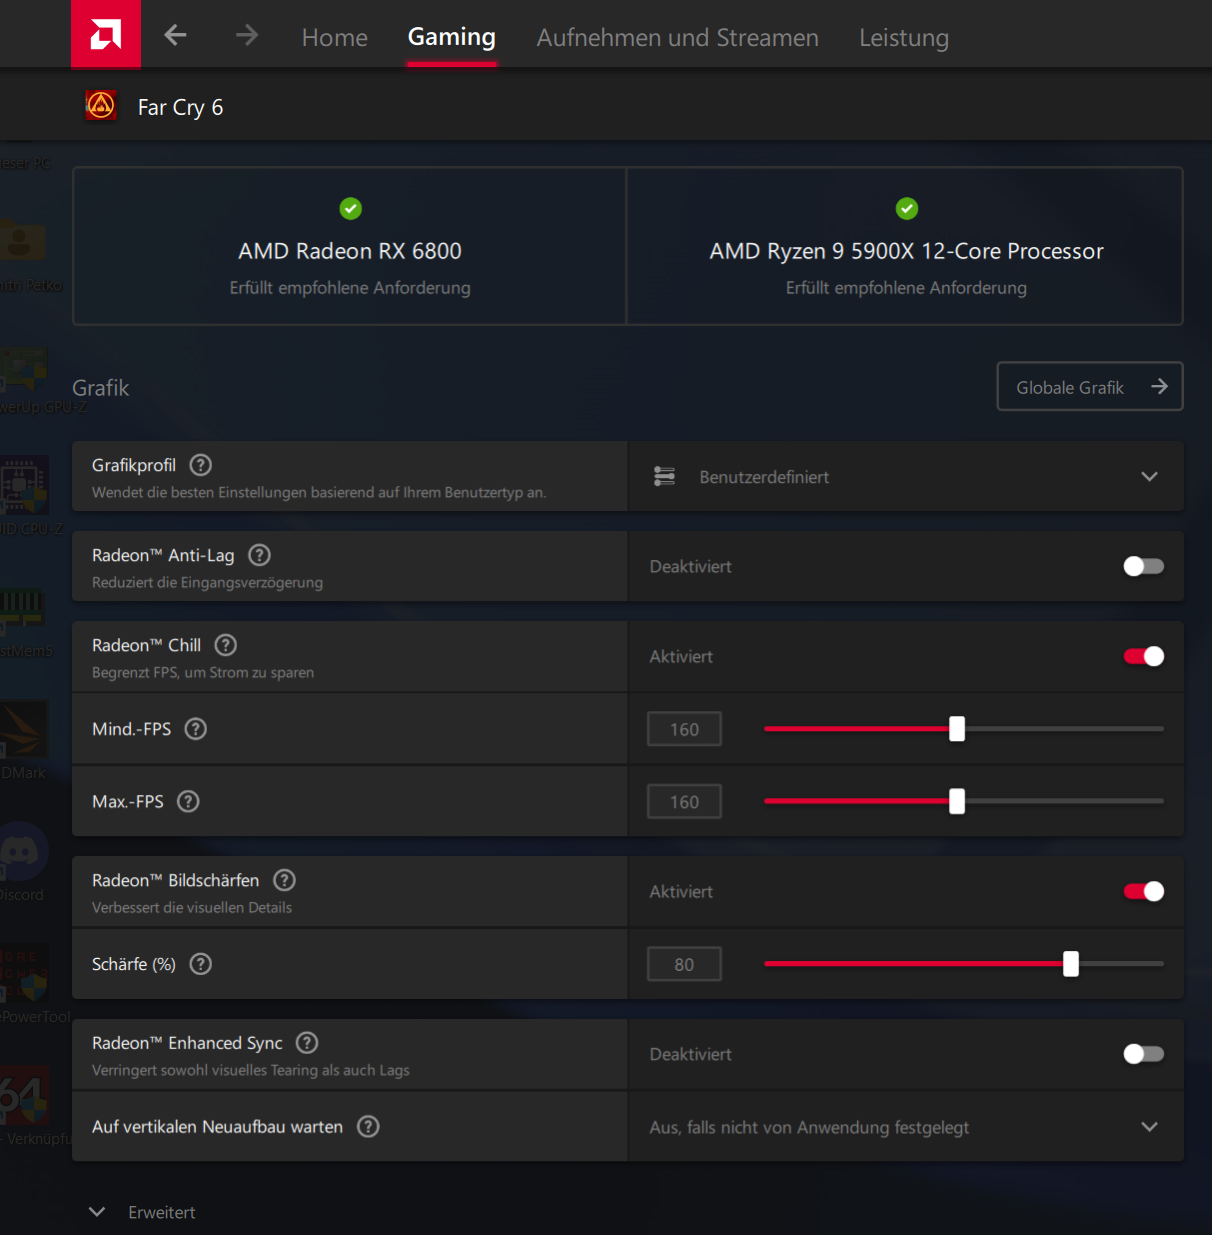Click the sliders icon beside Benutzerdefiniert
Screen dimensions: 1212x1235
pyautogui.click(x=664, y=476)
